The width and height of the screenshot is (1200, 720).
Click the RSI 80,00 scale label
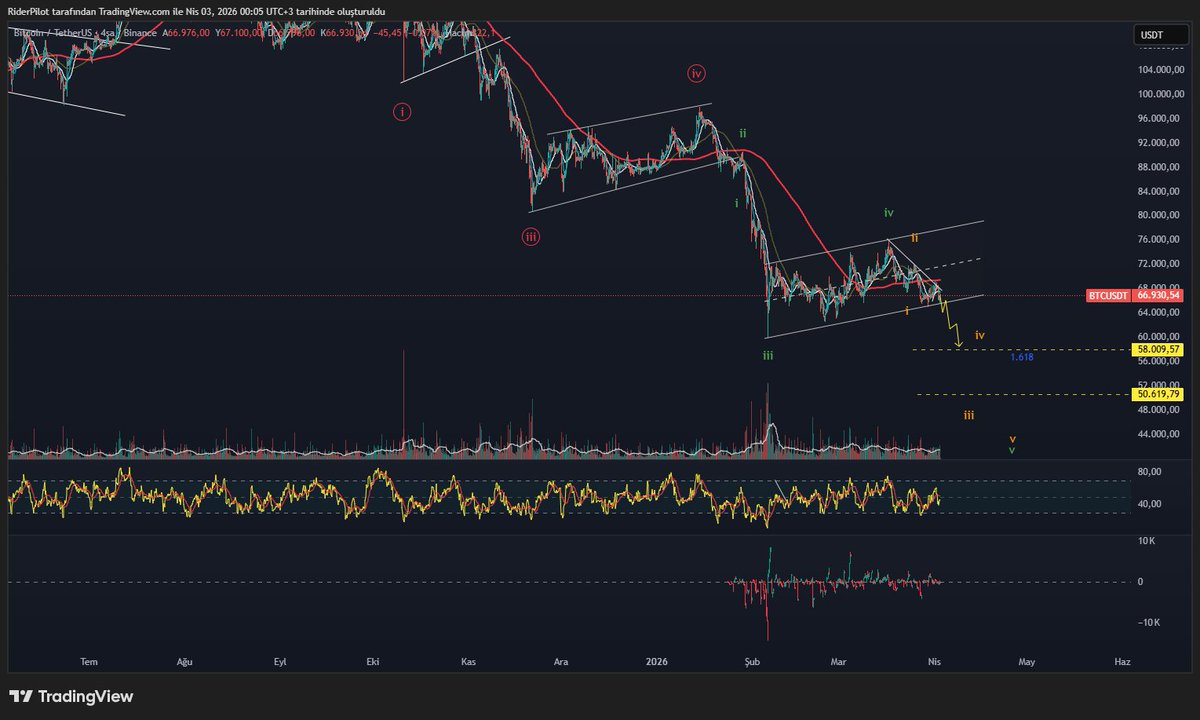(1150, 472)
